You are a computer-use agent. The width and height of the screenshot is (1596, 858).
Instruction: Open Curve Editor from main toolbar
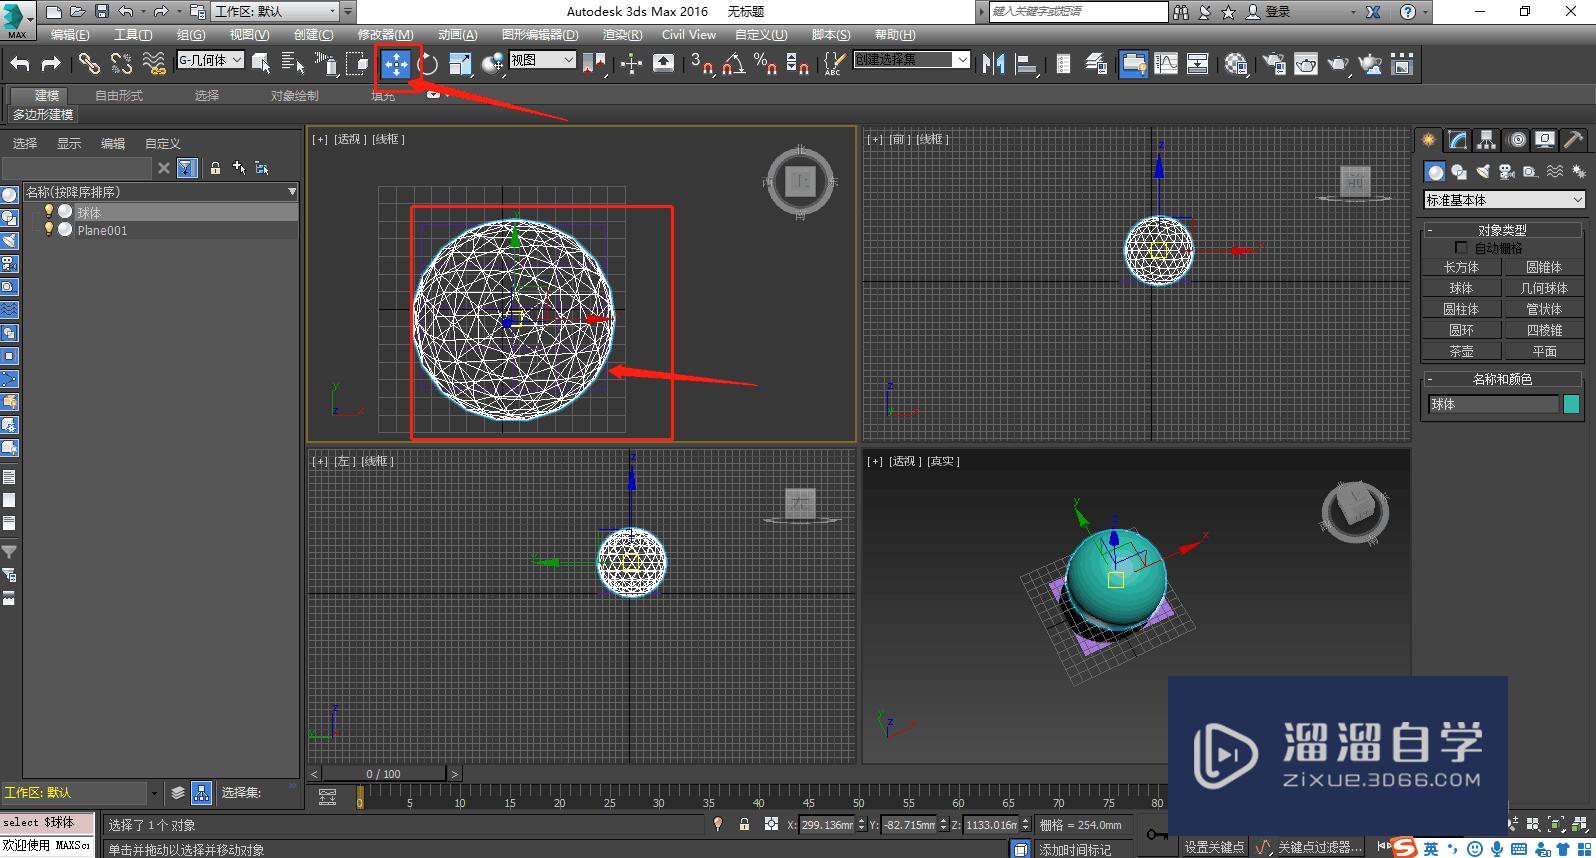tap(1166, 64)
